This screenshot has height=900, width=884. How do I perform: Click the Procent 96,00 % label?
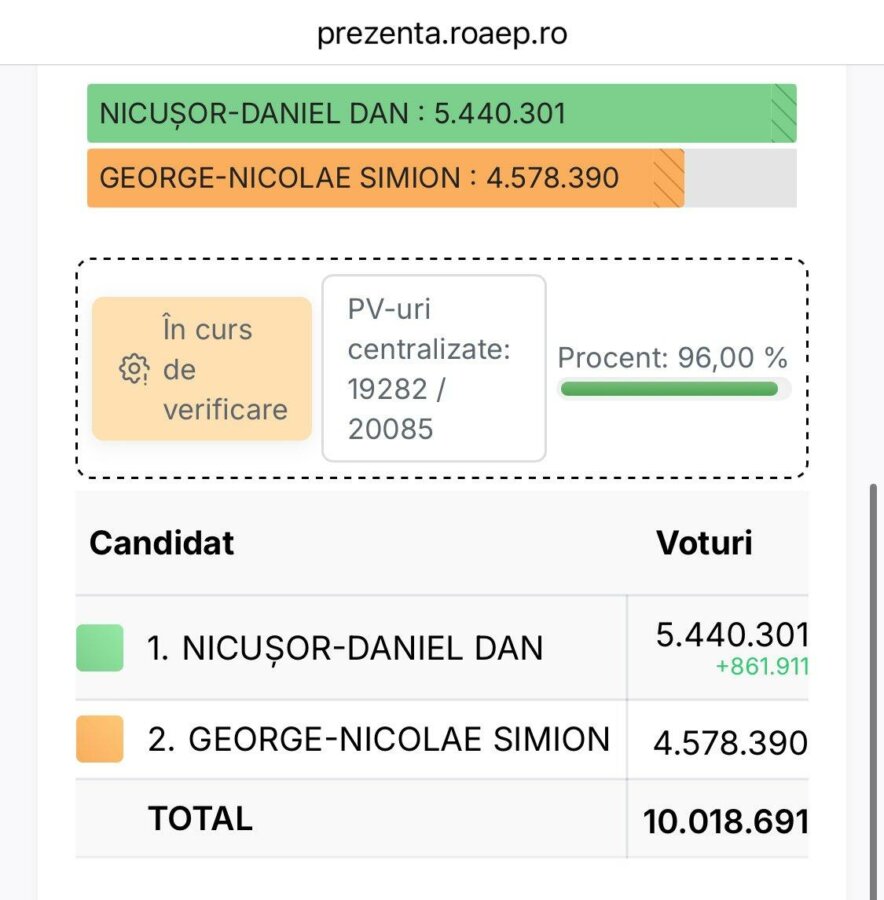coord(672,358)
